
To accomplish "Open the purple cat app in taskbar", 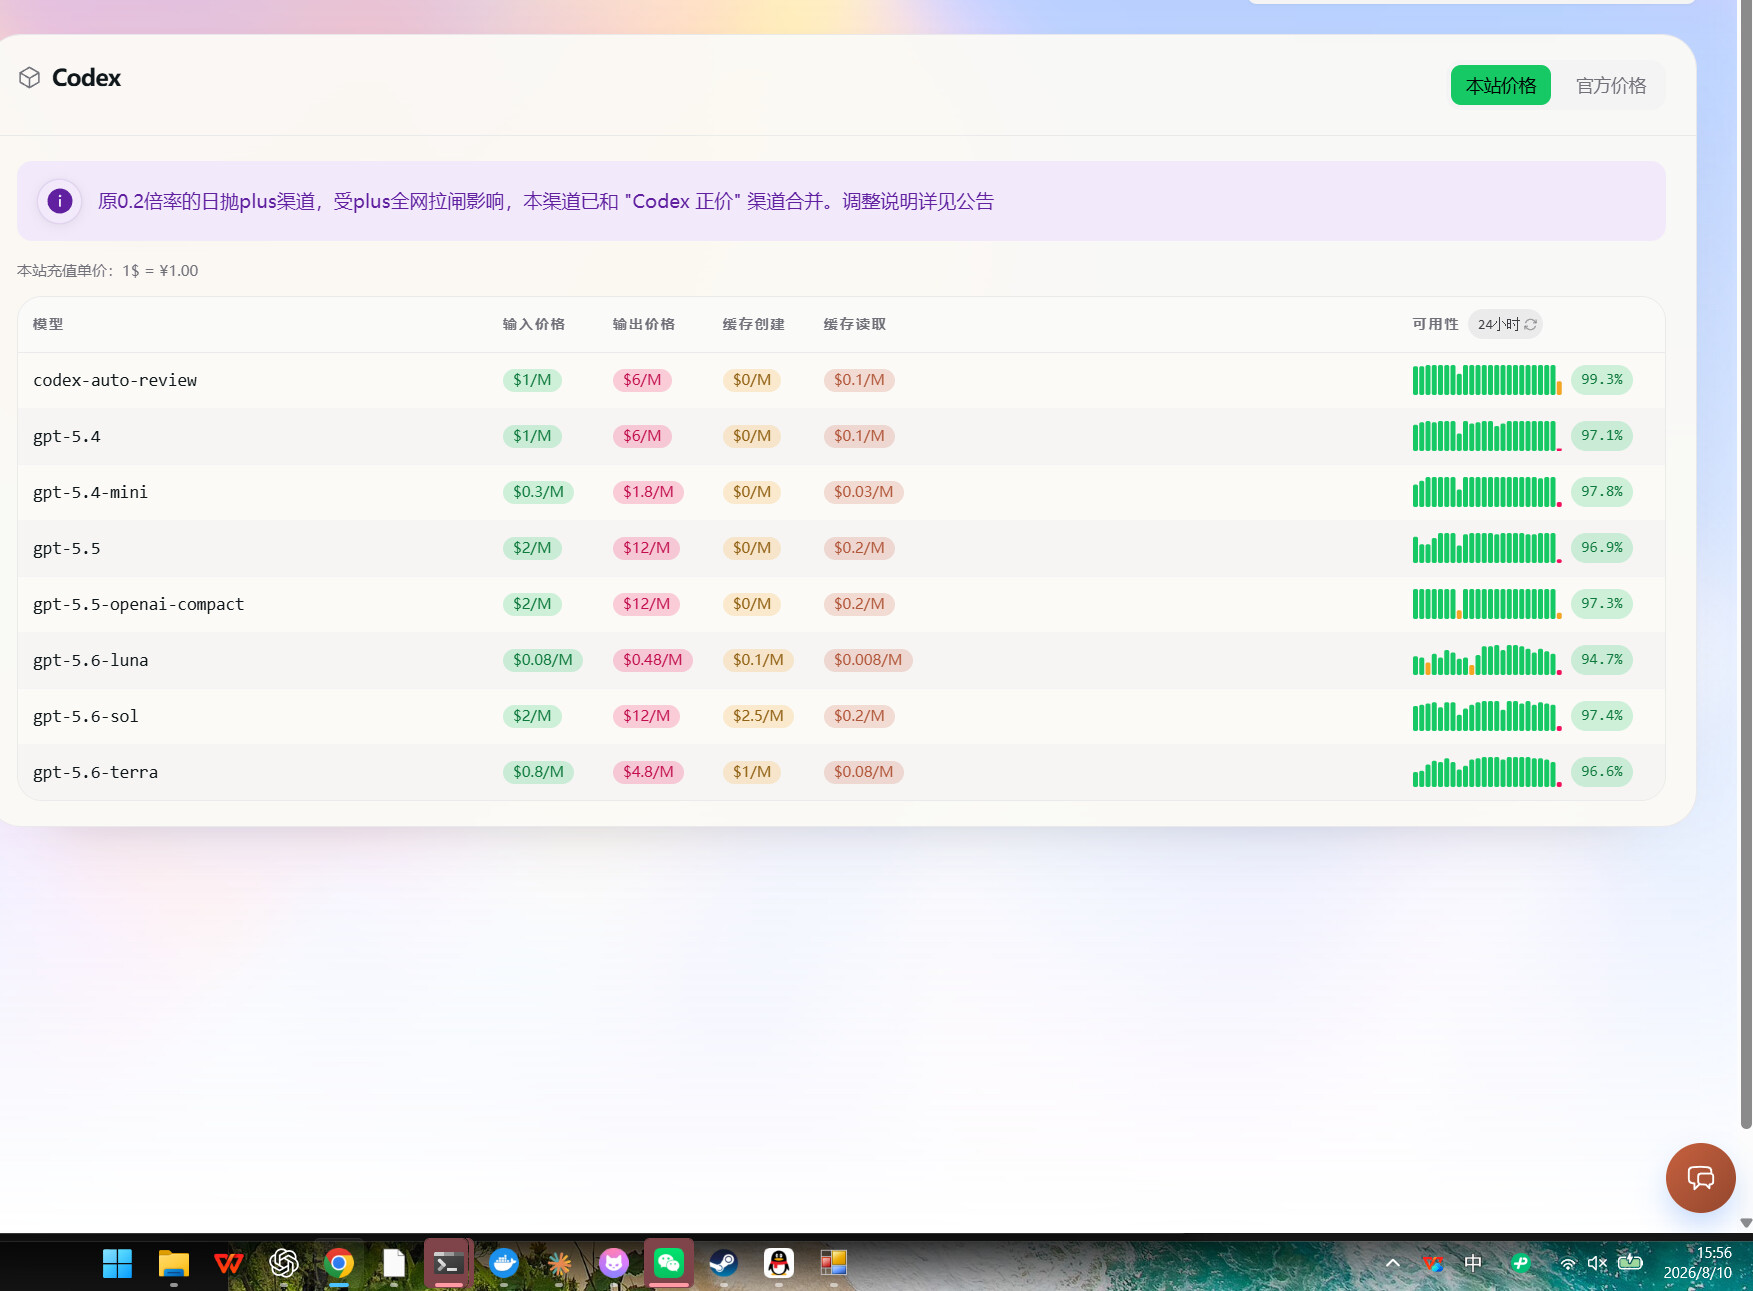I will (614, 1264).
